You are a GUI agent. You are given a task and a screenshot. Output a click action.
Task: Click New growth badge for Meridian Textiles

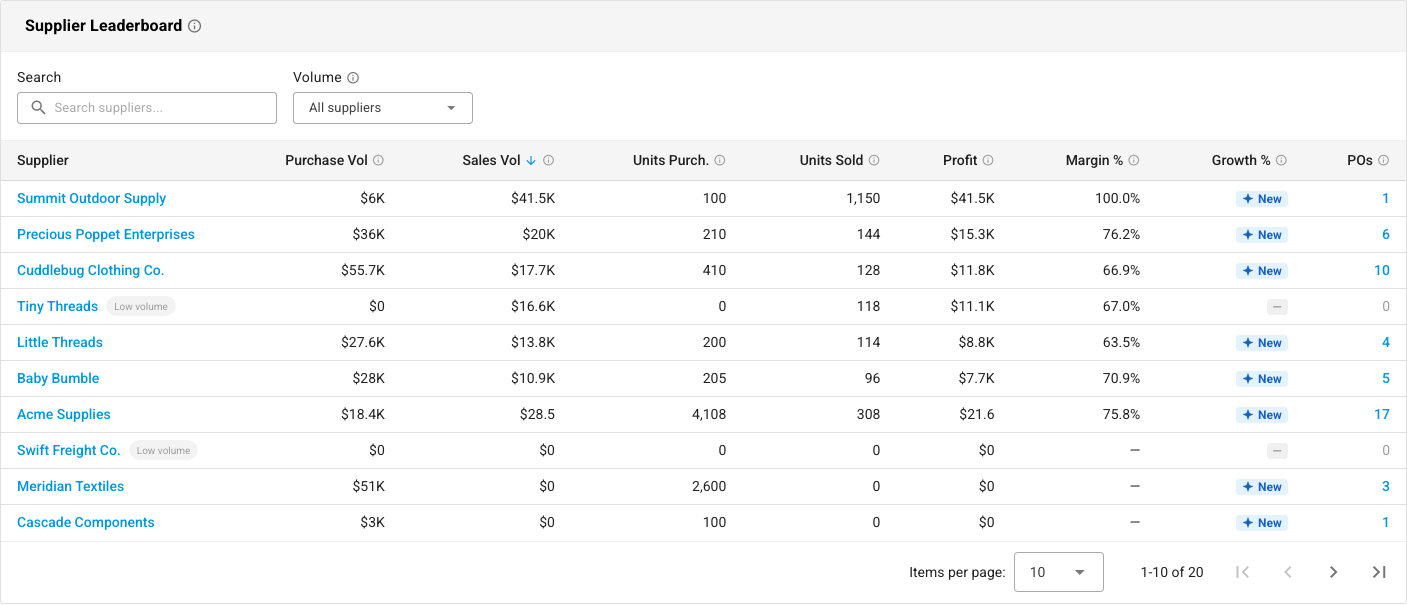[x=1262, y=487]
